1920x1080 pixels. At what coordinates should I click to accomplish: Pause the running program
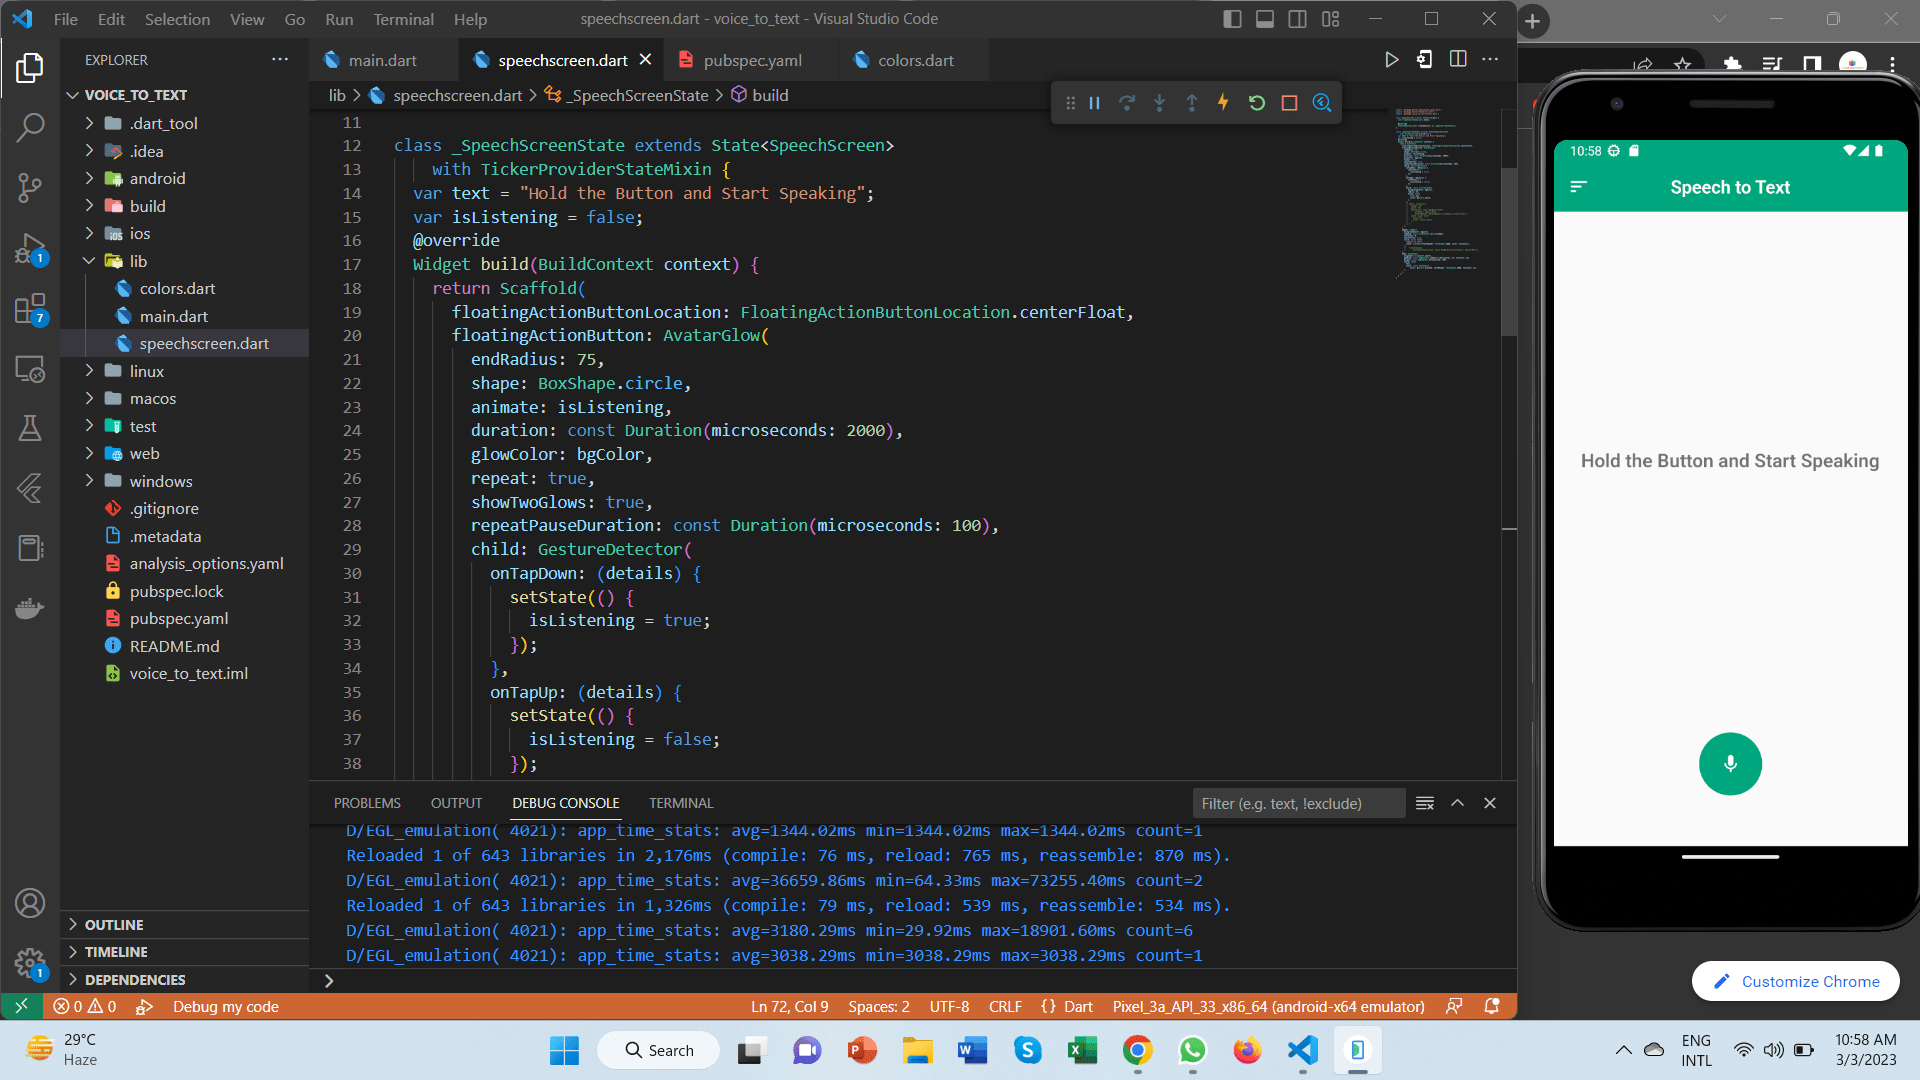tap(1094, 102)
